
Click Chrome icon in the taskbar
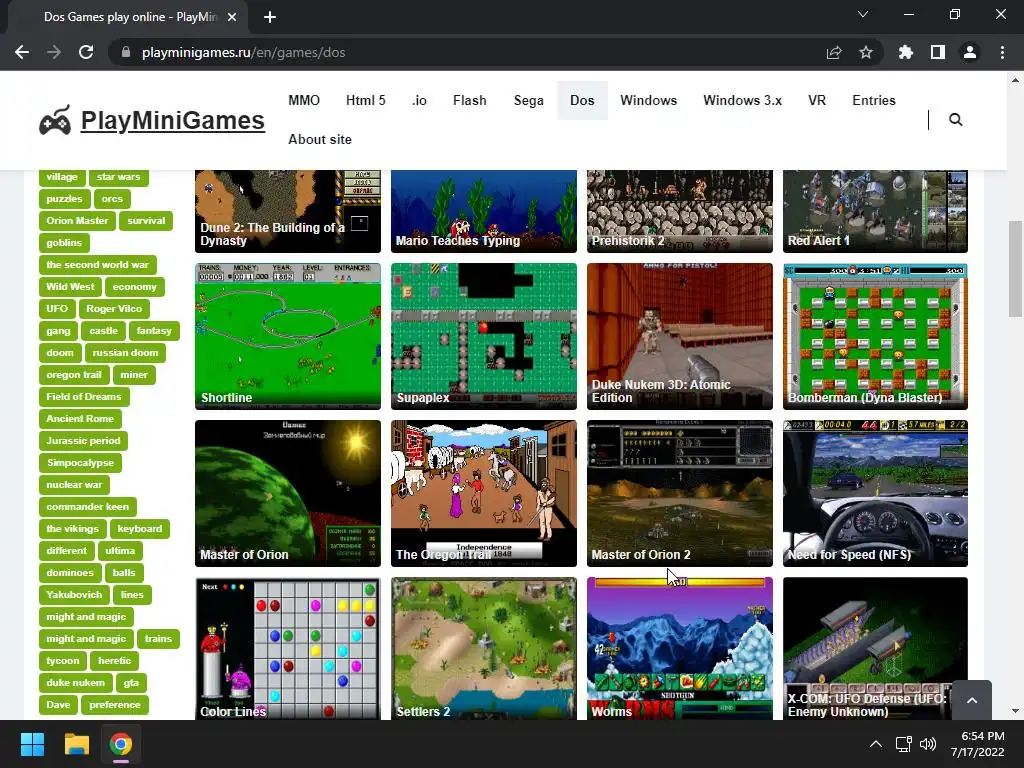121,744
